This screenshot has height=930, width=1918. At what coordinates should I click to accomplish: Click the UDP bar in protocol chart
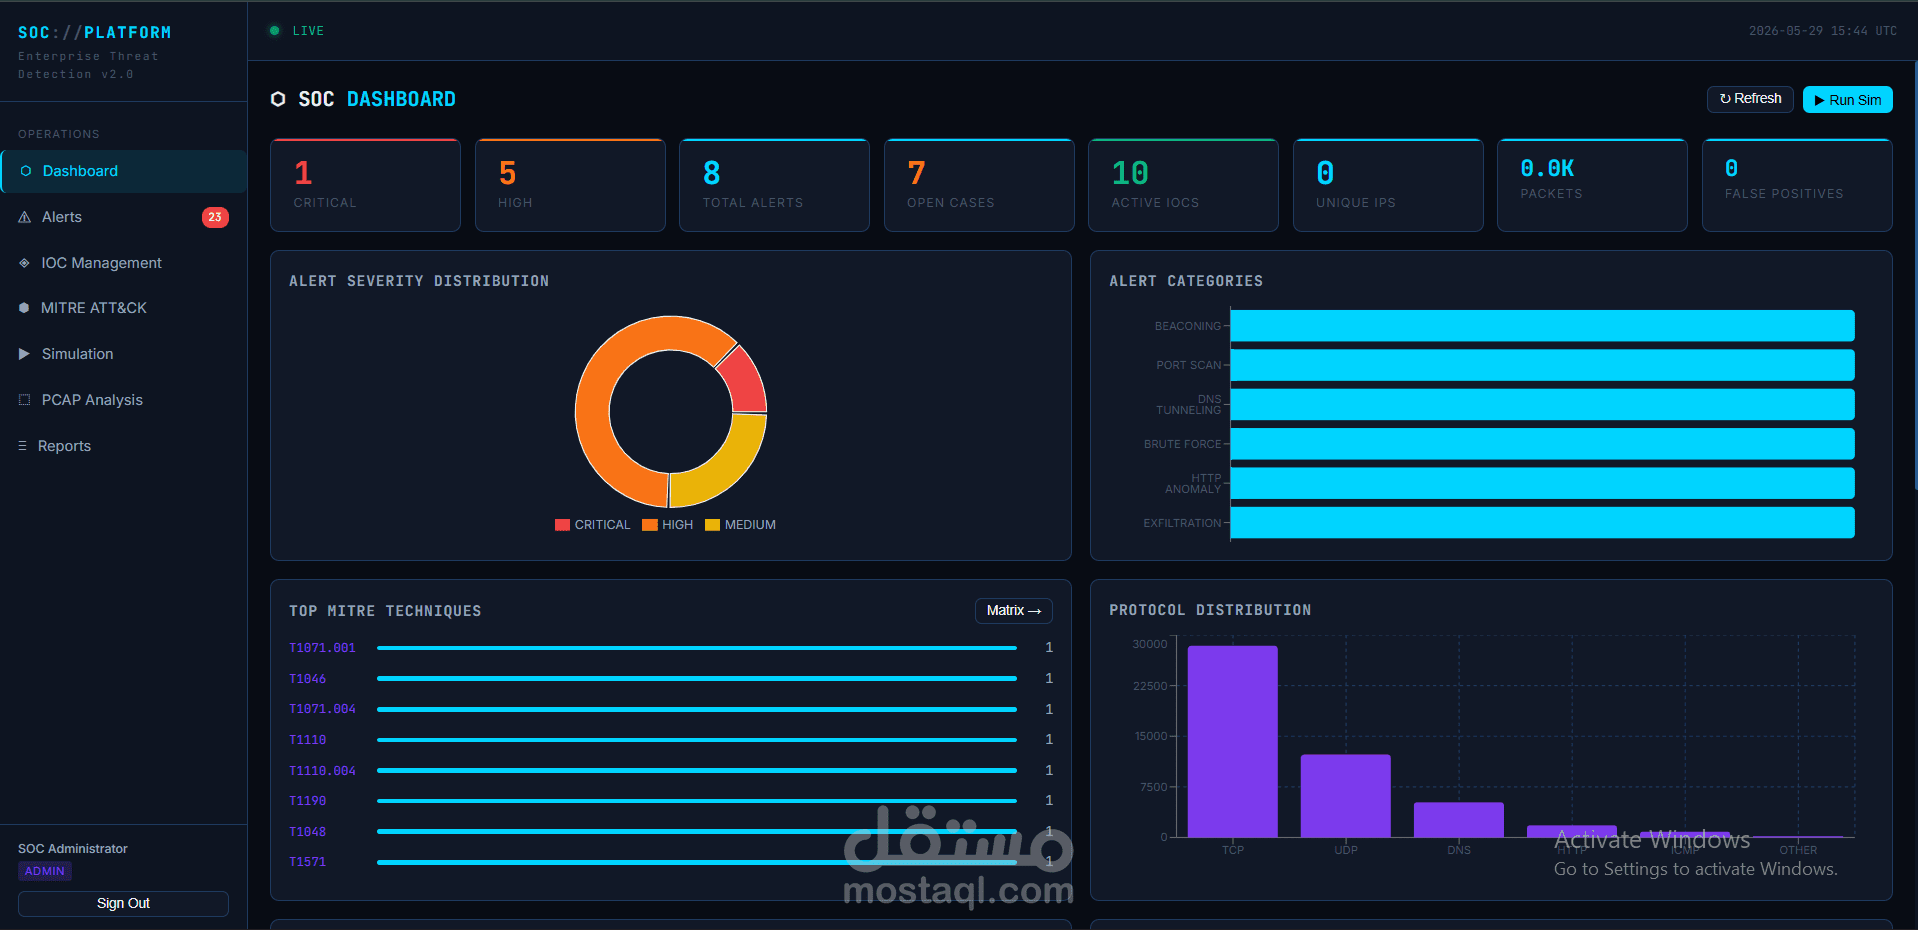(x=1345, y=796)
